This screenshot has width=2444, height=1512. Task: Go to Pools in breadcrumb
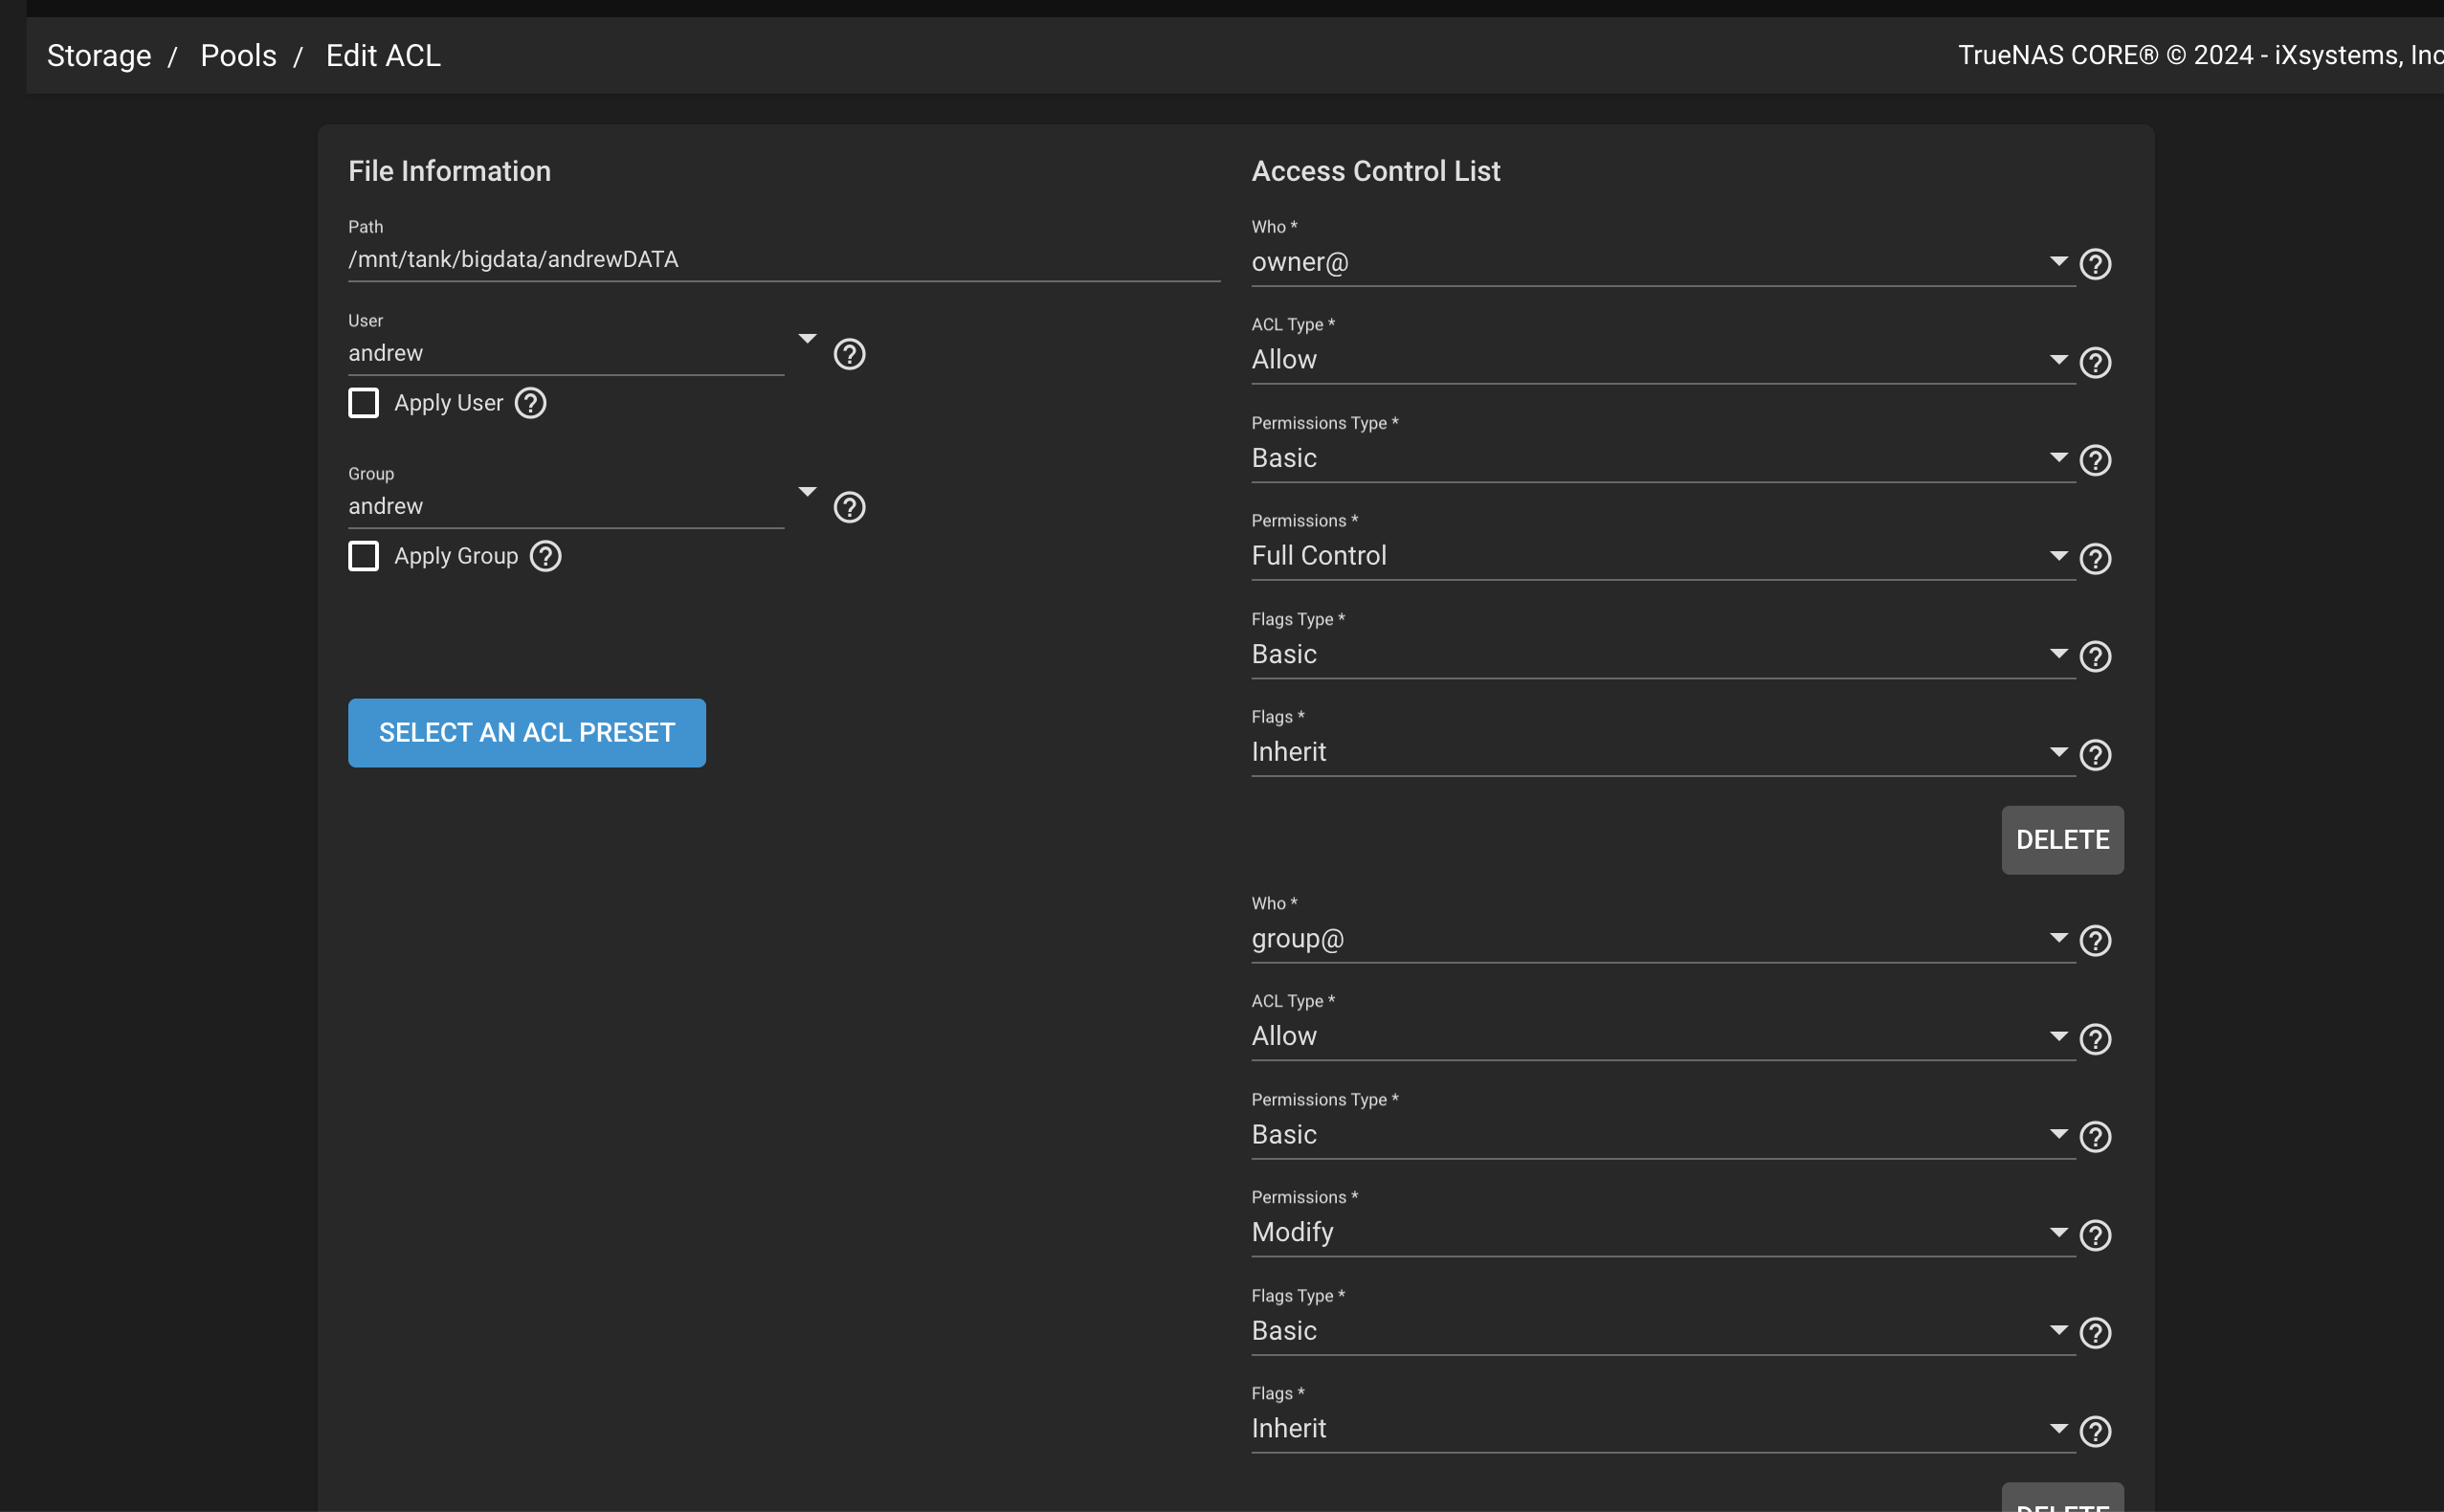(238, 56)
